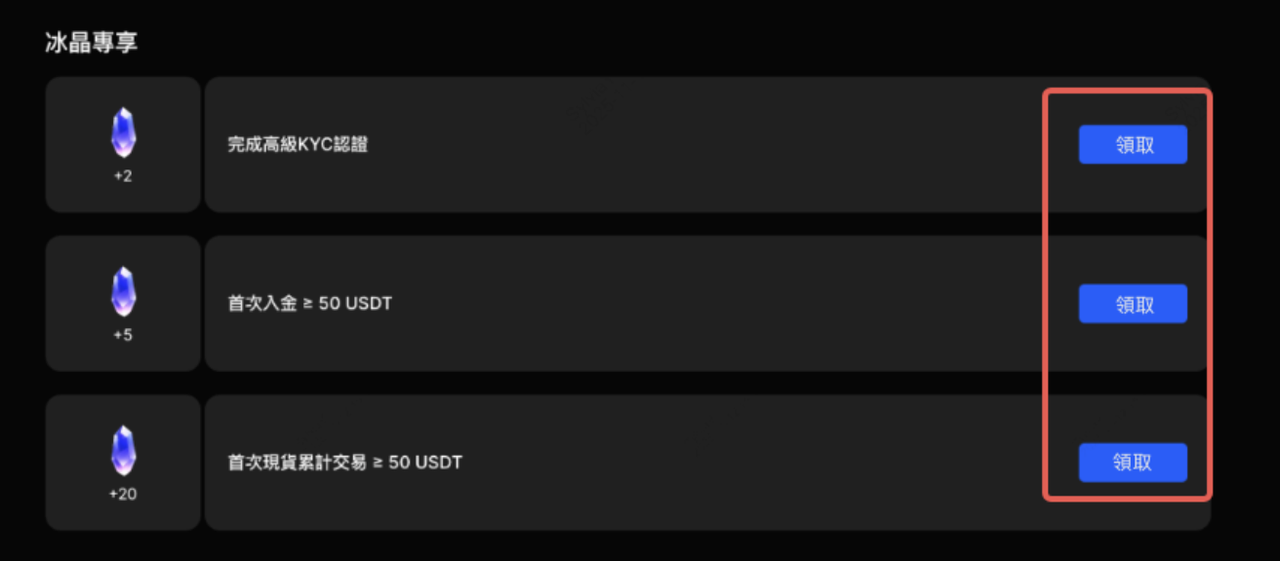Select the 完成高級KYC認證 task text
The width and height of the screenshot is (1280, 561).
click(298, 145)
